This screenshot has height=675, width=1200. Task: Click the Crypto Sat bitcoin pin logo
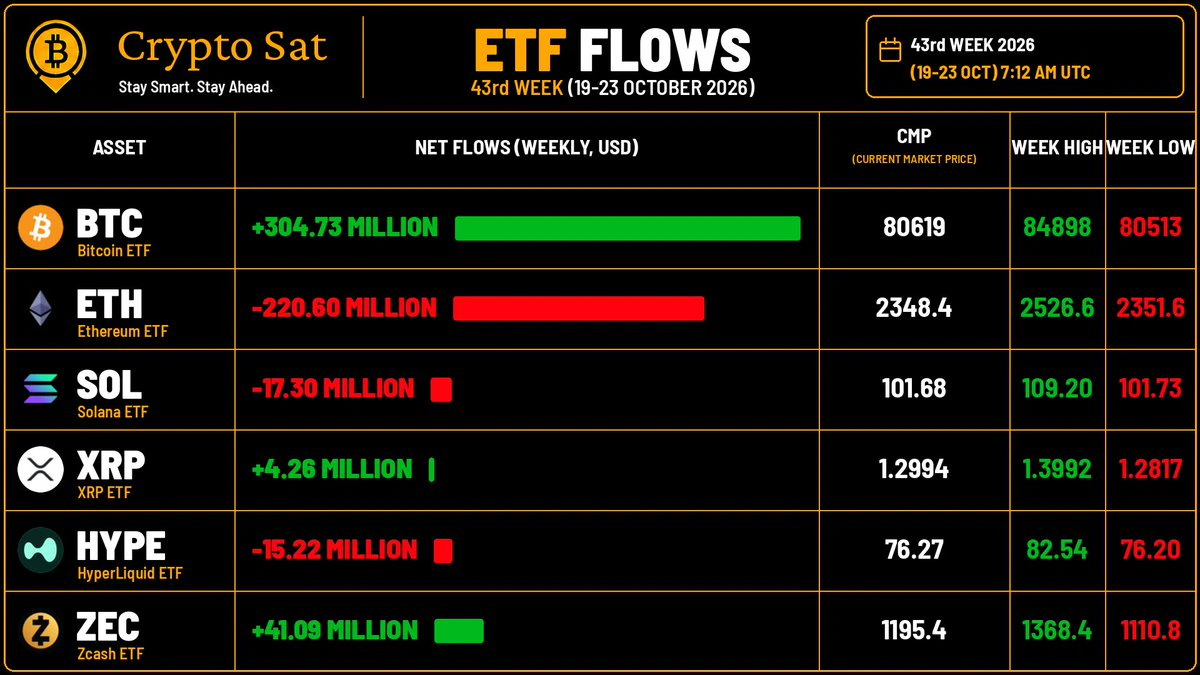click(x=56, y=56)
